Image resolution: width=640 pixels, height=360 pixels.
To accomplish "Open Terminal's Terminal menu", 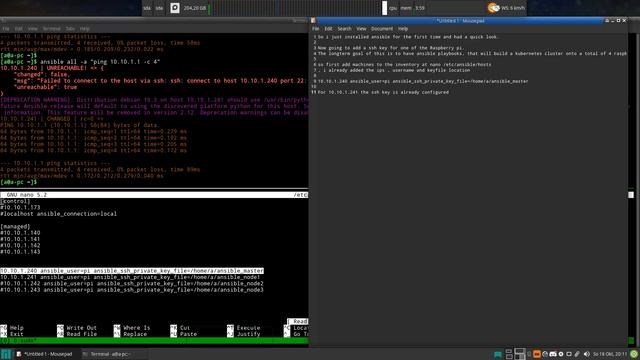I will pyautogui.click(x=51, y=29).
